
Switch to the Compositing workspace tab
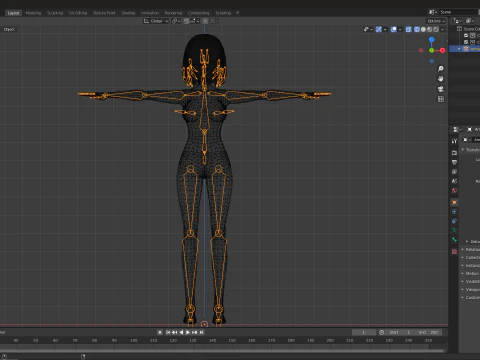[199, 13]
